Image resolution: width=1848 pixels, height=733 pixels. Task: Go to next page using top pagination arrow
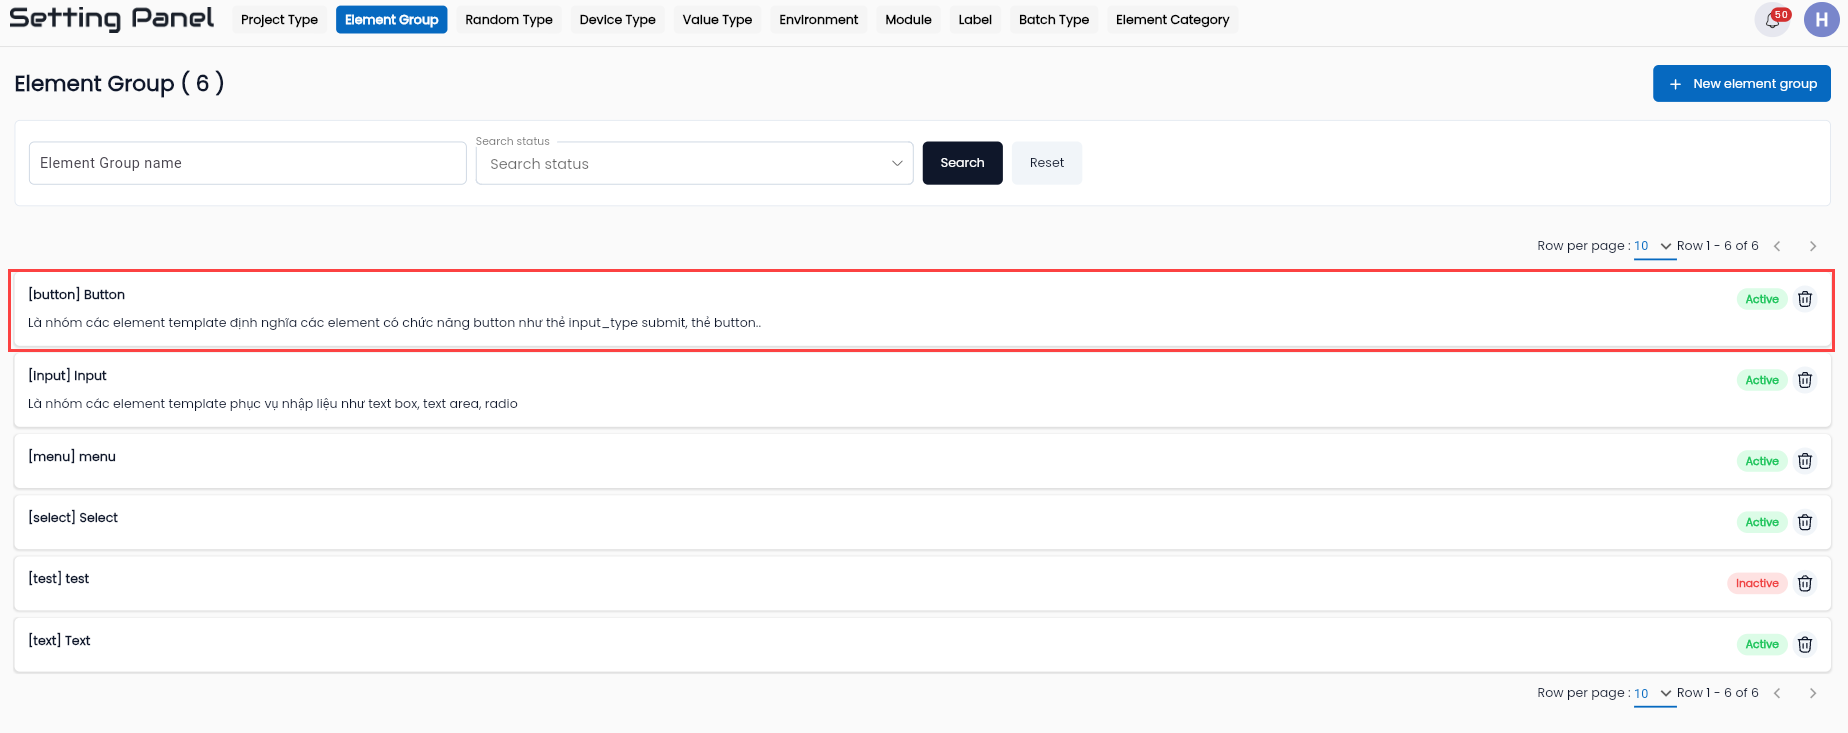coord(1813,246)
